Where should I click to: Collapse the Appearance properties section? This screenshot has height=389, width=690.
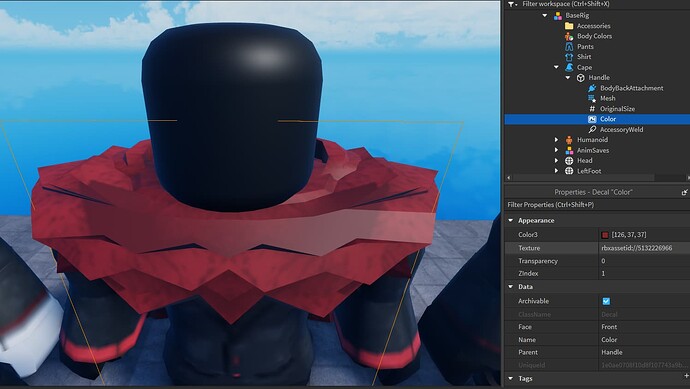pyautogui.click(x=511, y=220)
